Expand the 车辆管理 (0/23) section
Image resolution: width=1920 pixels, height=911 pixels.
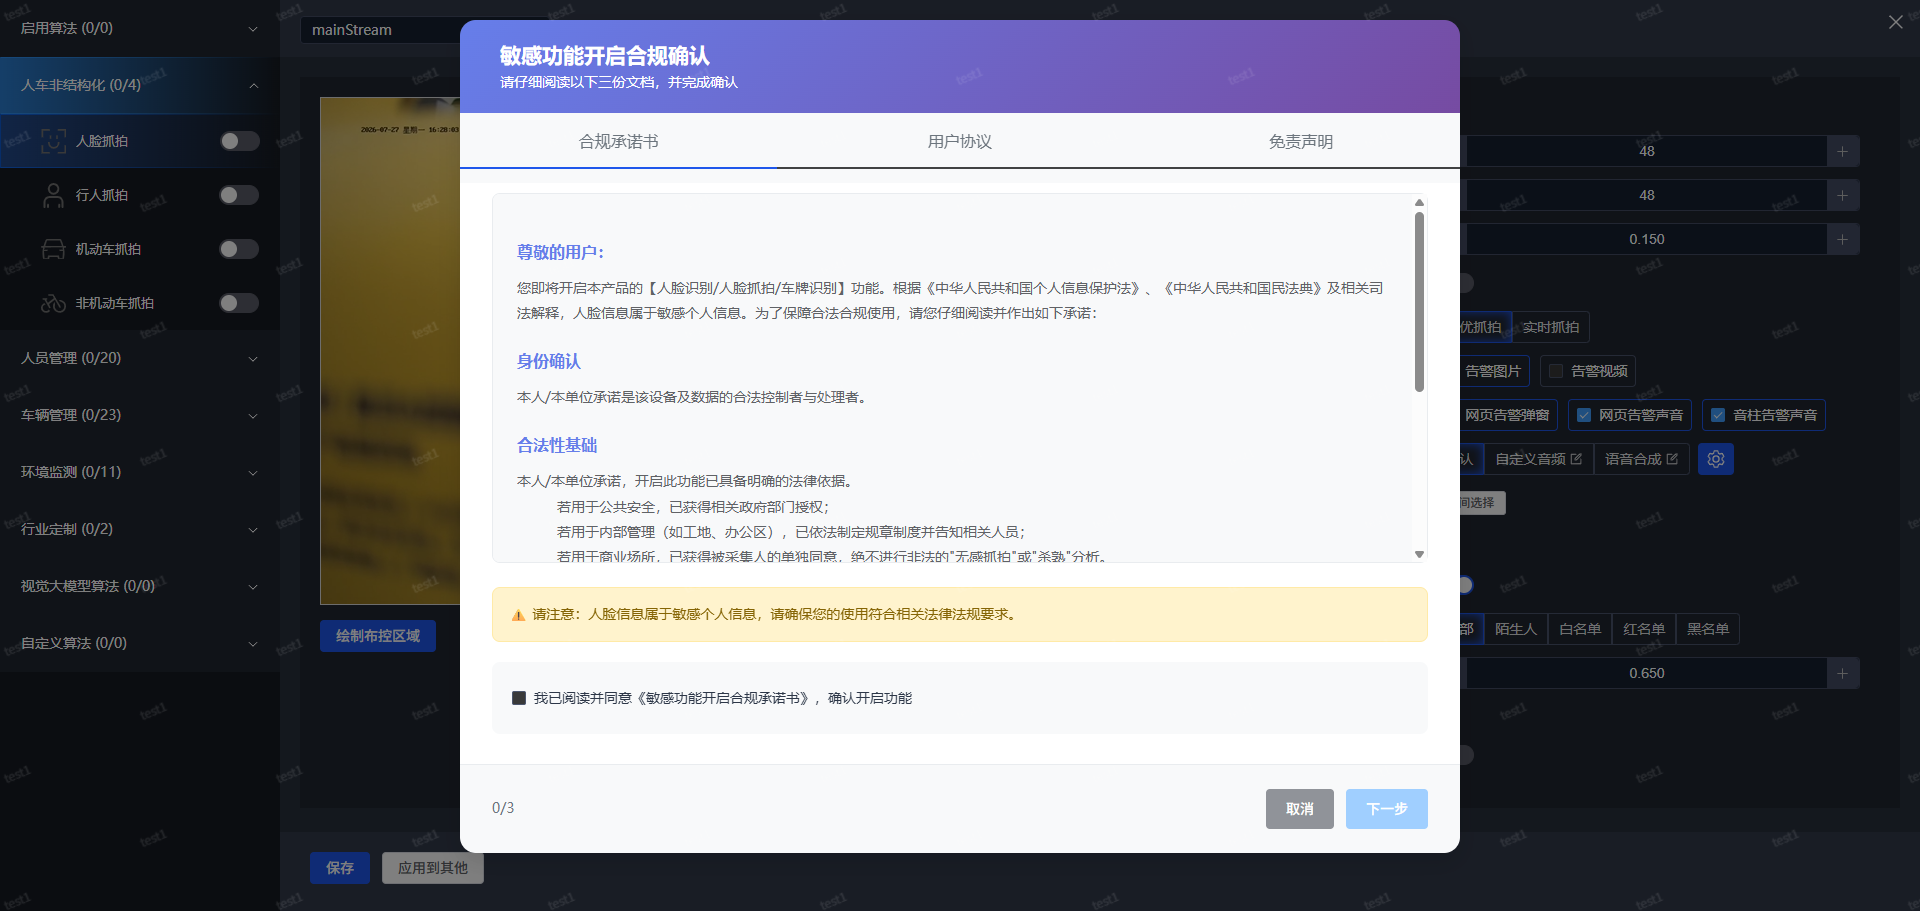140,415
